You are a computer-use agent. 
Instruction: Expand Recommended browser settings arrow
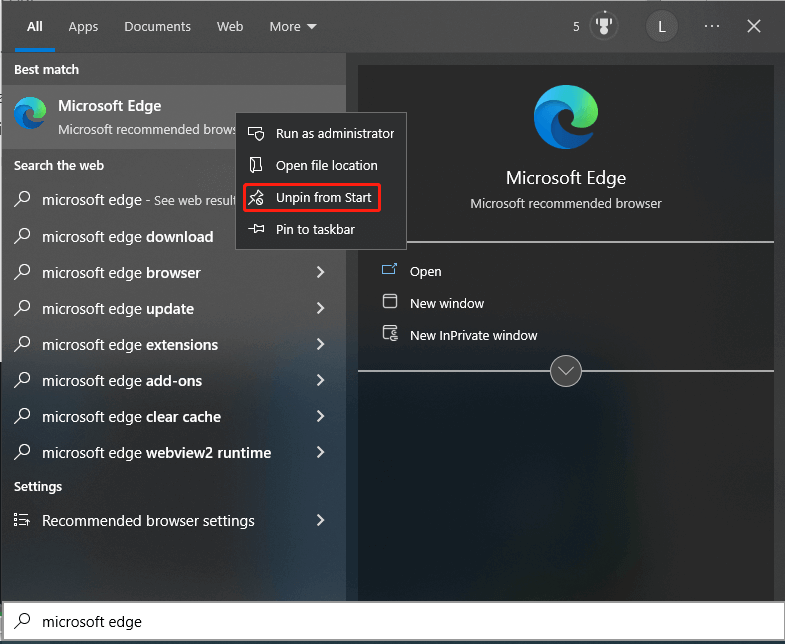pyautogui.click(x=320, y=520)
